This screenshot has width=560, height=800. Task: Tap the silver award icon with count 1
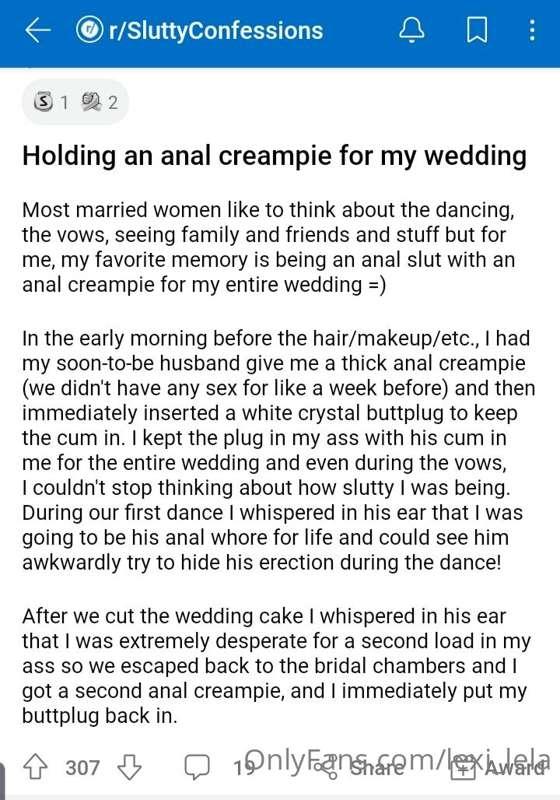[x=43, y=102]
